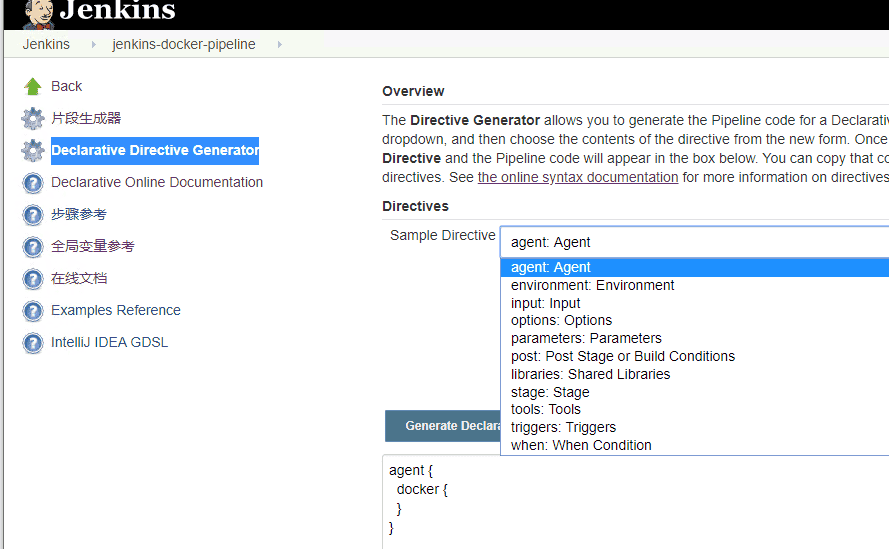Open the Jenkins breadcrumb link
889x549 pixels.
(x=46, y=45)
